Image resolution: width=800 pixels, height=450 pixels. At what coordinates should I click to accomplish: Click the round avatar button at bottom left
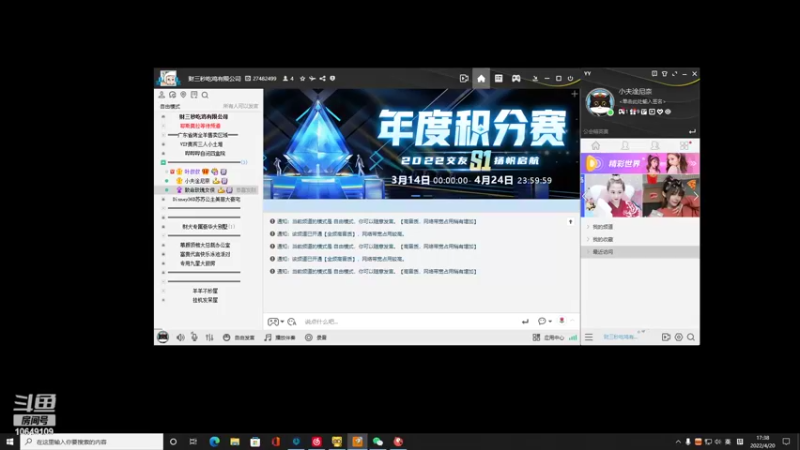coord(163,337)
